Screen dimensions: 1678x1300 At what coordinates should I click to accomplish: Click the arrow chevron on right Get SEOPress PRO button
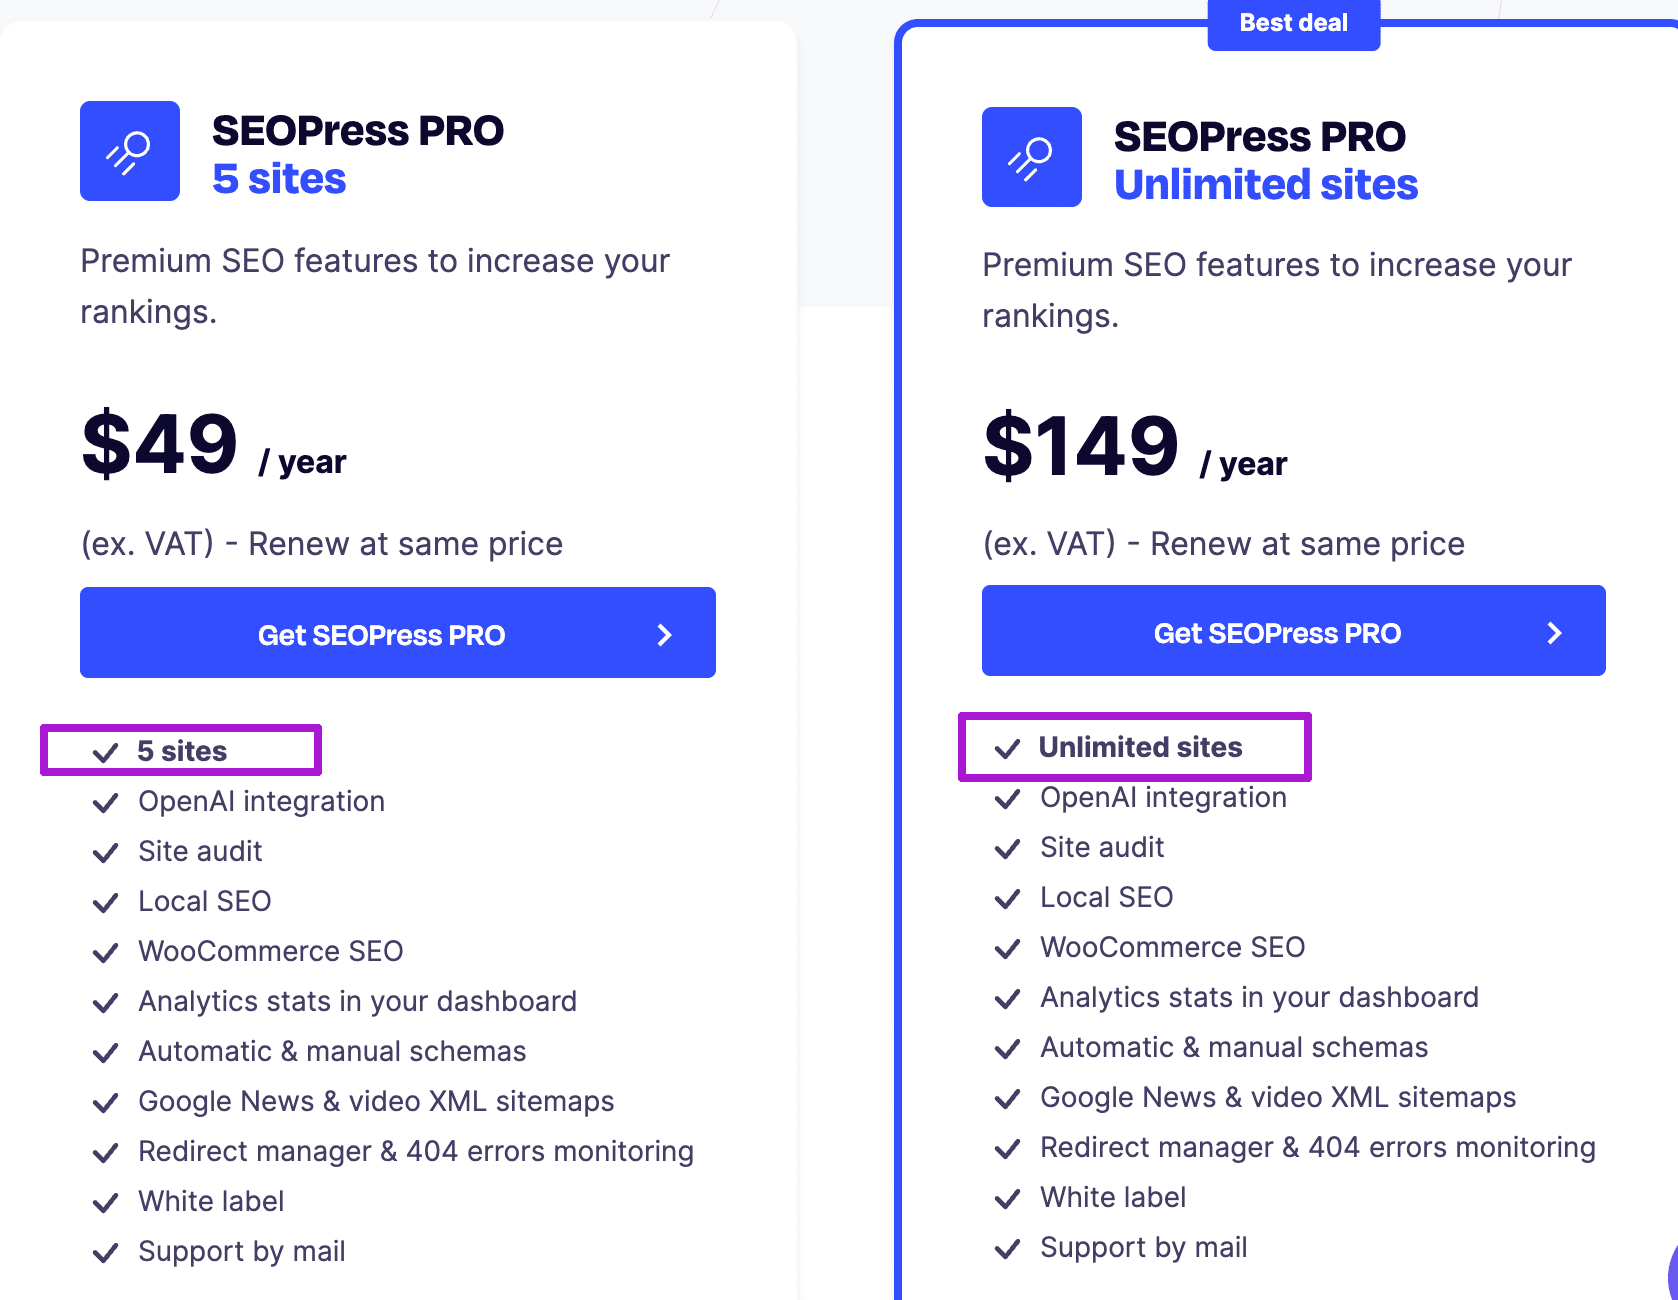click(x=1553, y=632)
